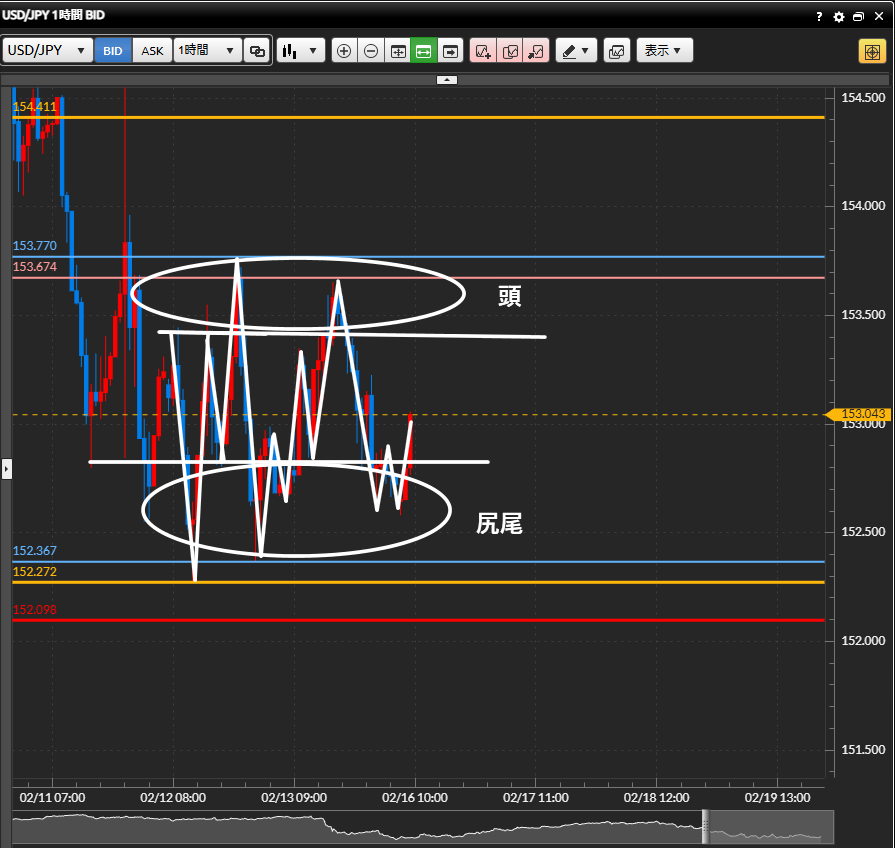This screenshot has width=895, height=848.
Task: Open the settings gear in the title bar
Action: coord(839,17)
